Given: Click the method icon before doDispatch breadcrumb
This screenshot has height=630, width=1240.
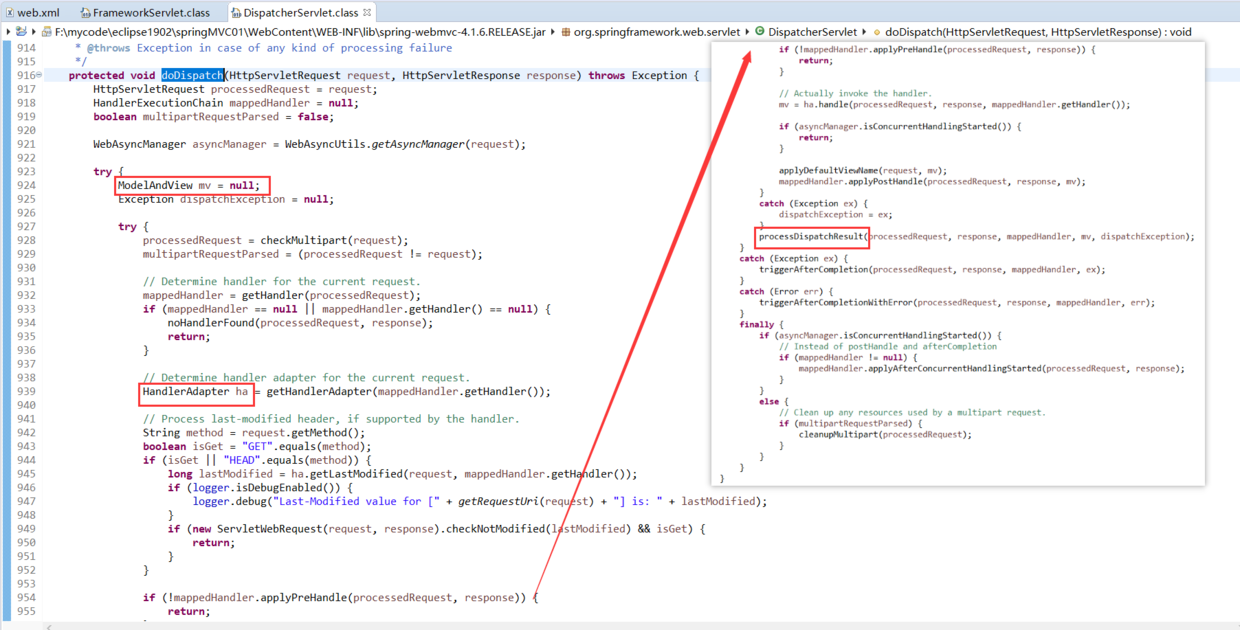Looking at the screenshot, I should pyautogui.click(x=877, y=32).
